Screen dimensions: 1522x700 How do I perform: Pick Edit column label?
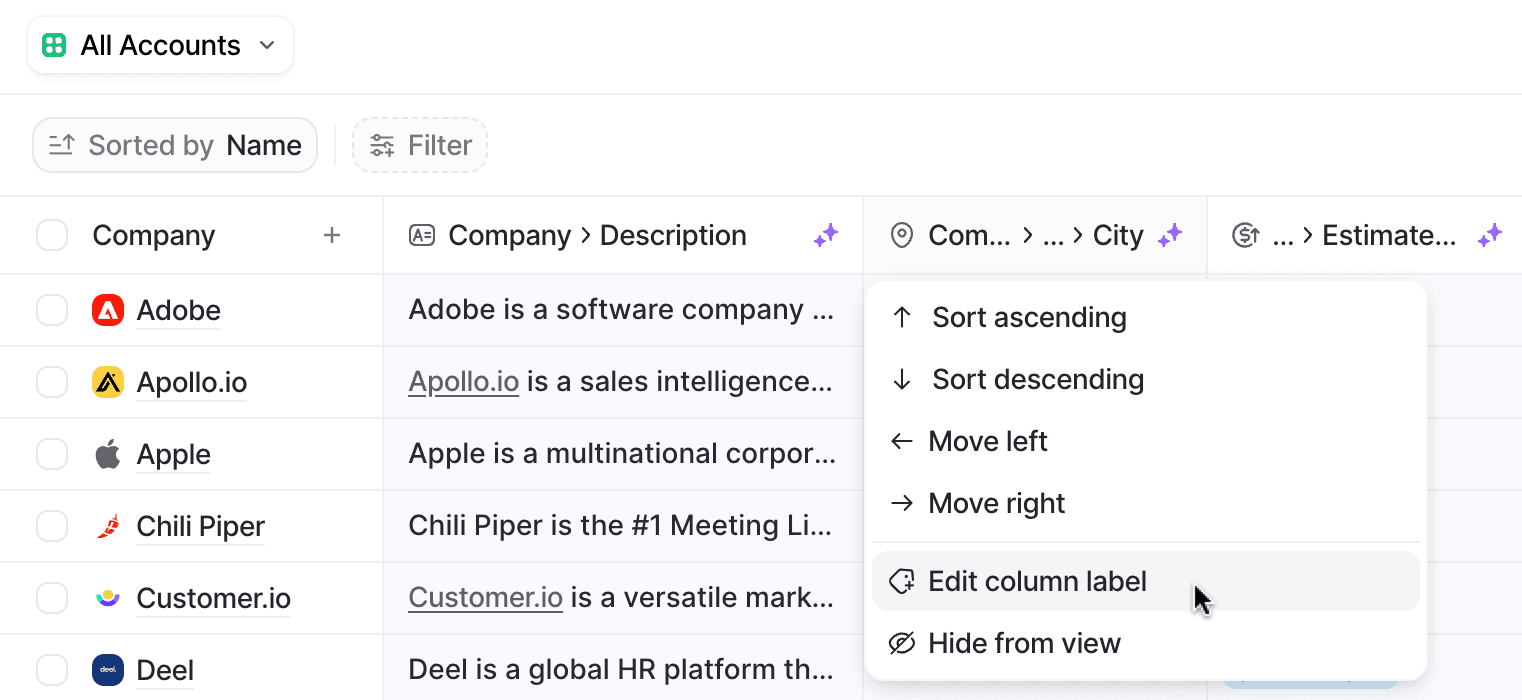click(x=1146, y=582)
